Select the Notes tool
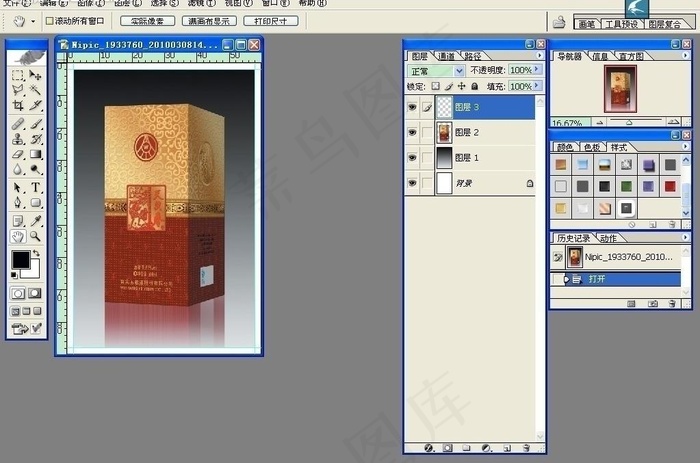 point(18,221)
